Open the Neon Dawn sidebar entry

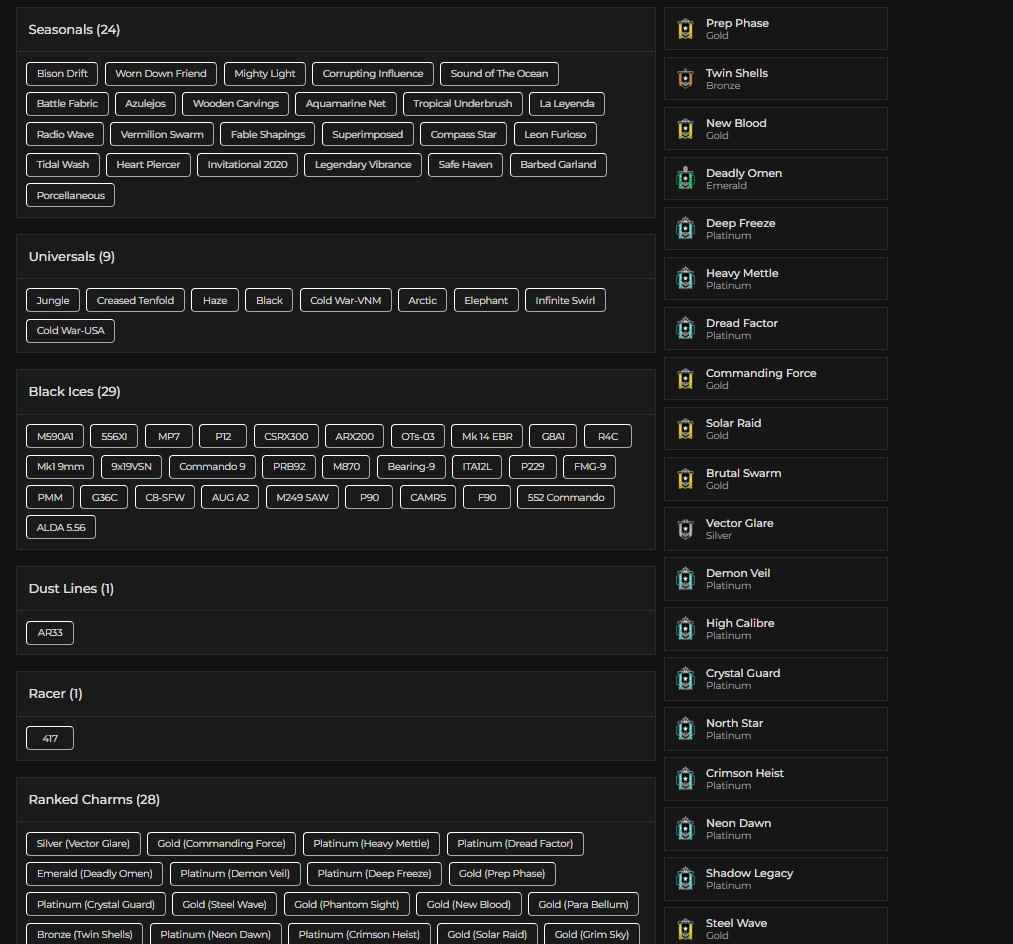point(775,829)
